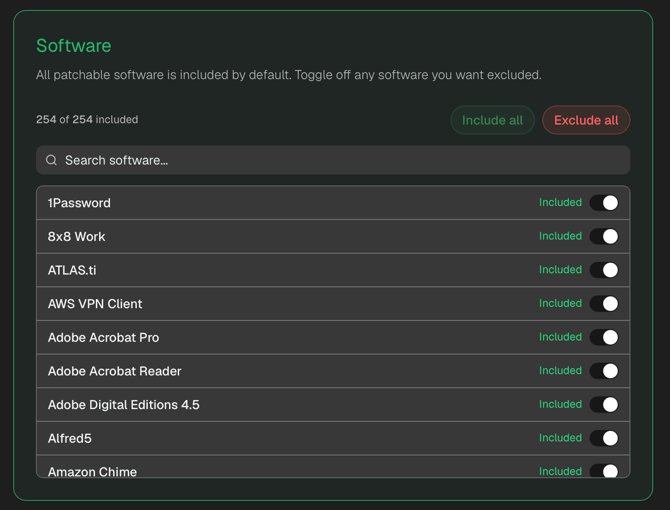Toggle the 8x8 Work switch
This screenshot has height=510, width=670.
pos(604,236)
